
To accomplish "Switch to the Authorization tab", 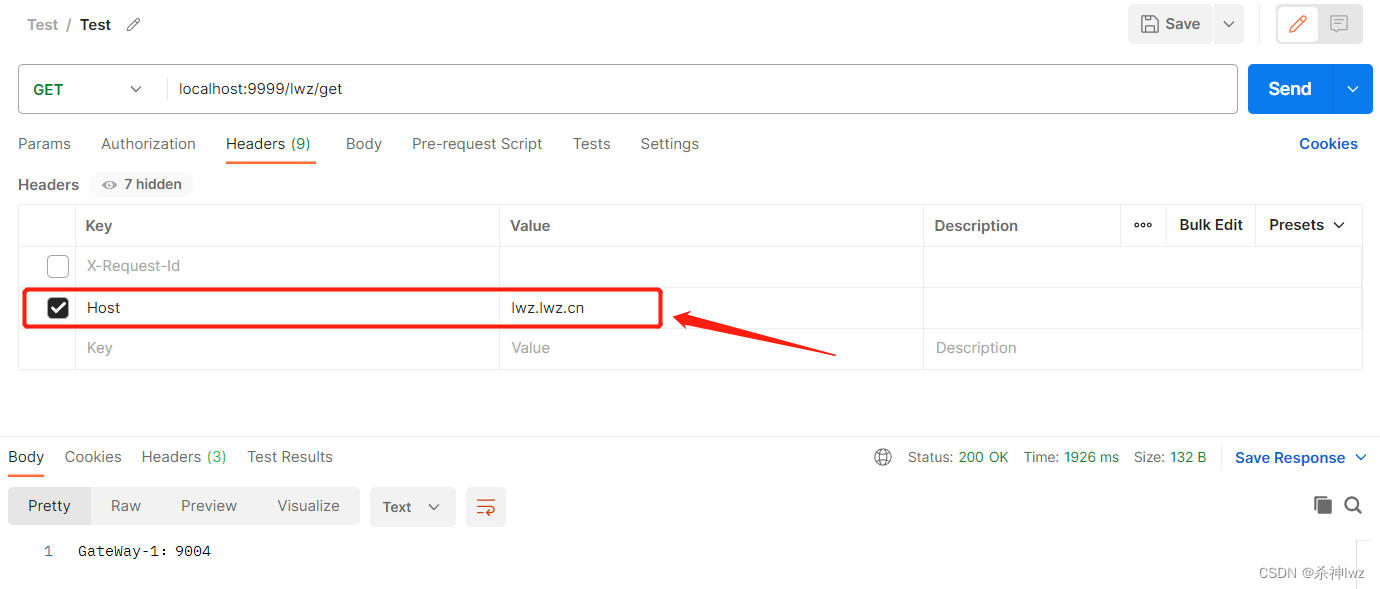I will 148,144.
